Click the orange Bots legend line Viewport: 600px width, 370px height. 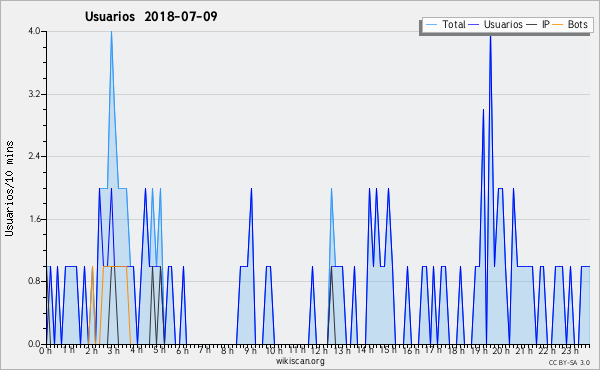558,25
